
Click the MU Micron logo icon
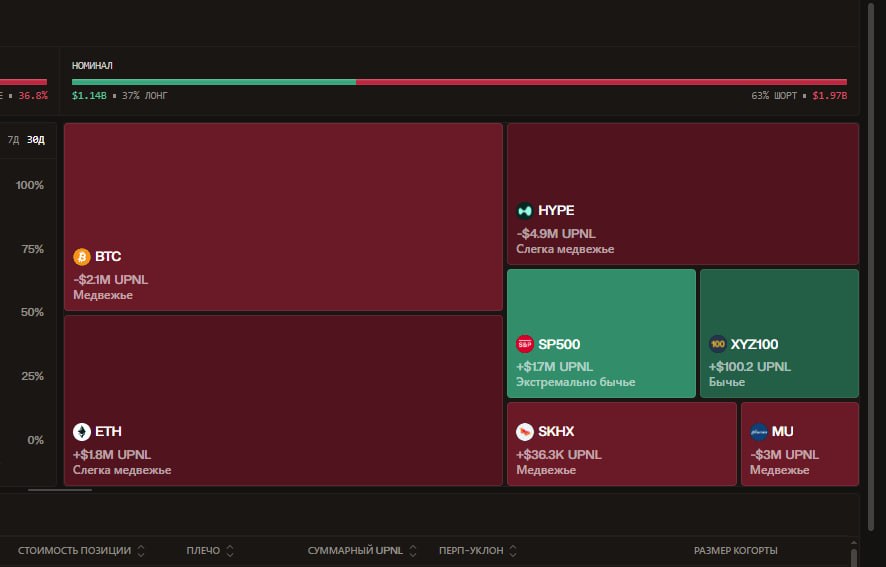coord(758,432)
